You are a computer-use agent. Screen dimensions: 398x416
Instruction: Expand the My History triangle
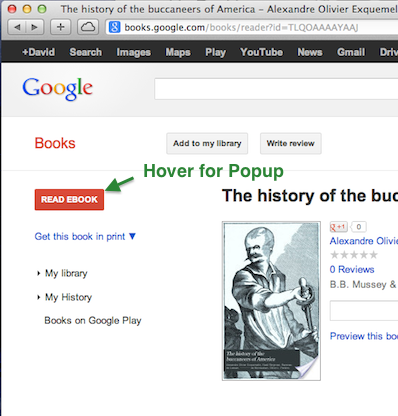[x=39, y=297]
